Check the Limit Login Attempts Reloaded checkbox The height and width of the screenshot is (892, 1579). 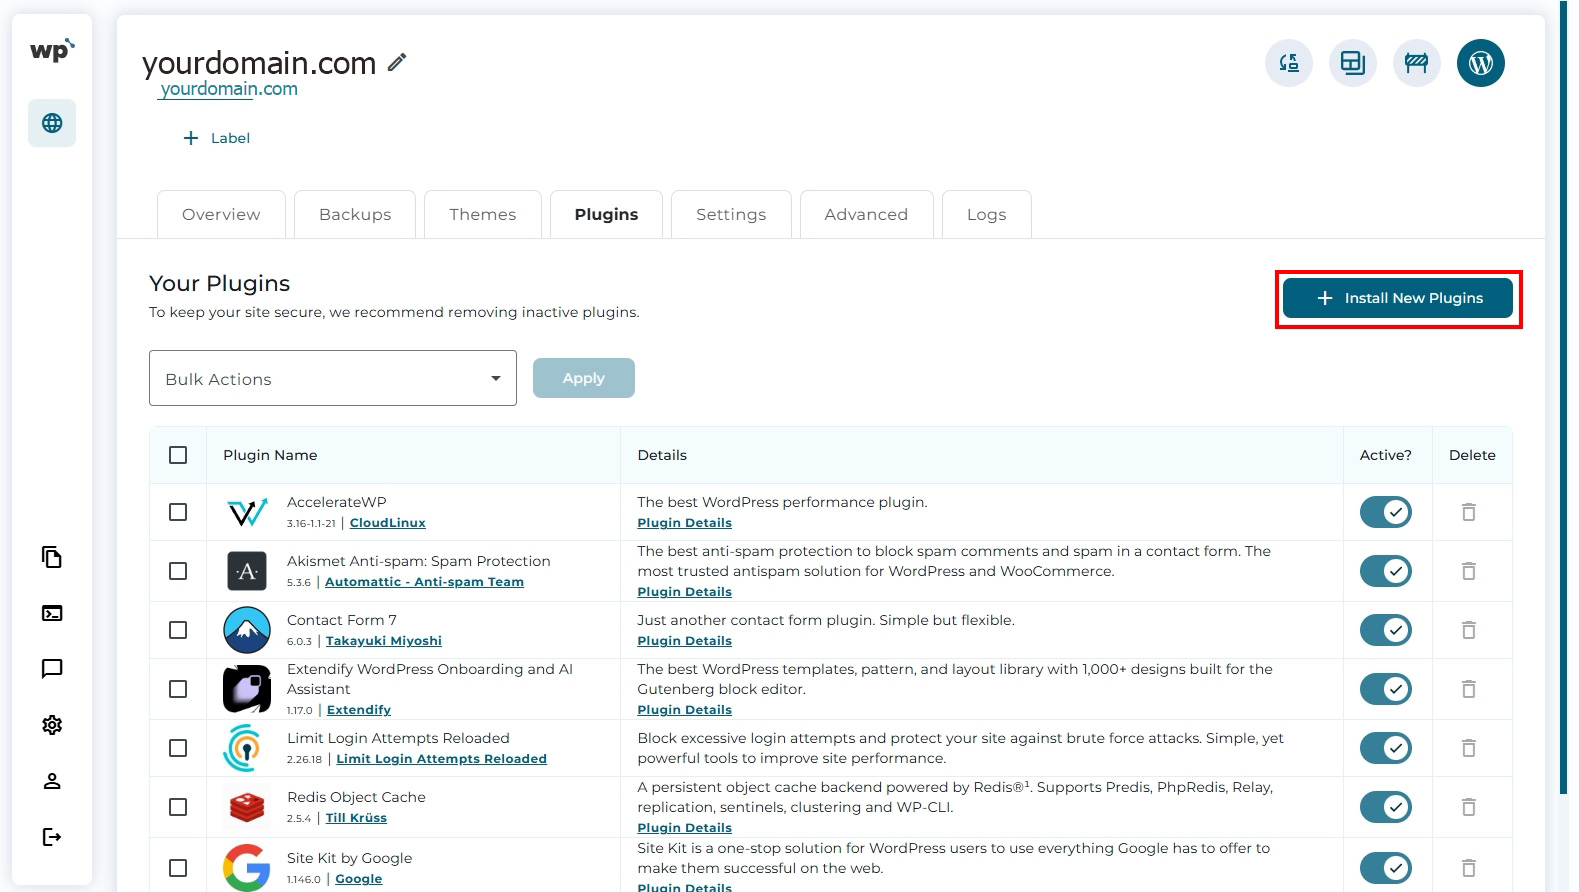pyautogui.click(x=178, y=748)
